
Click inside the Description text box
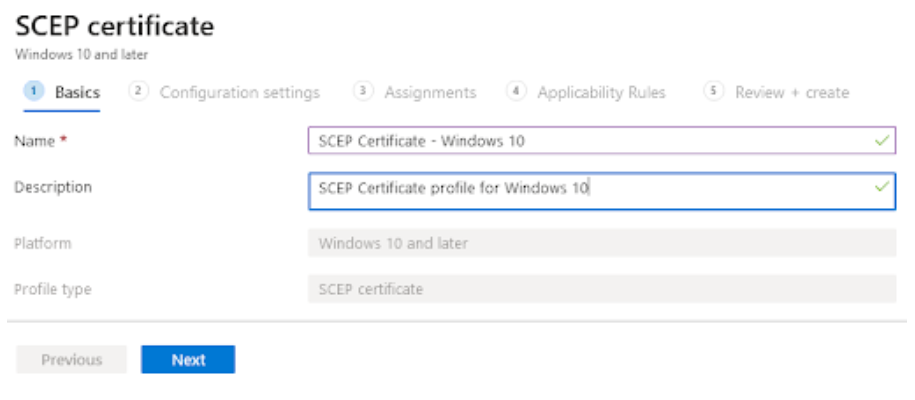click(x=602, y=191)
